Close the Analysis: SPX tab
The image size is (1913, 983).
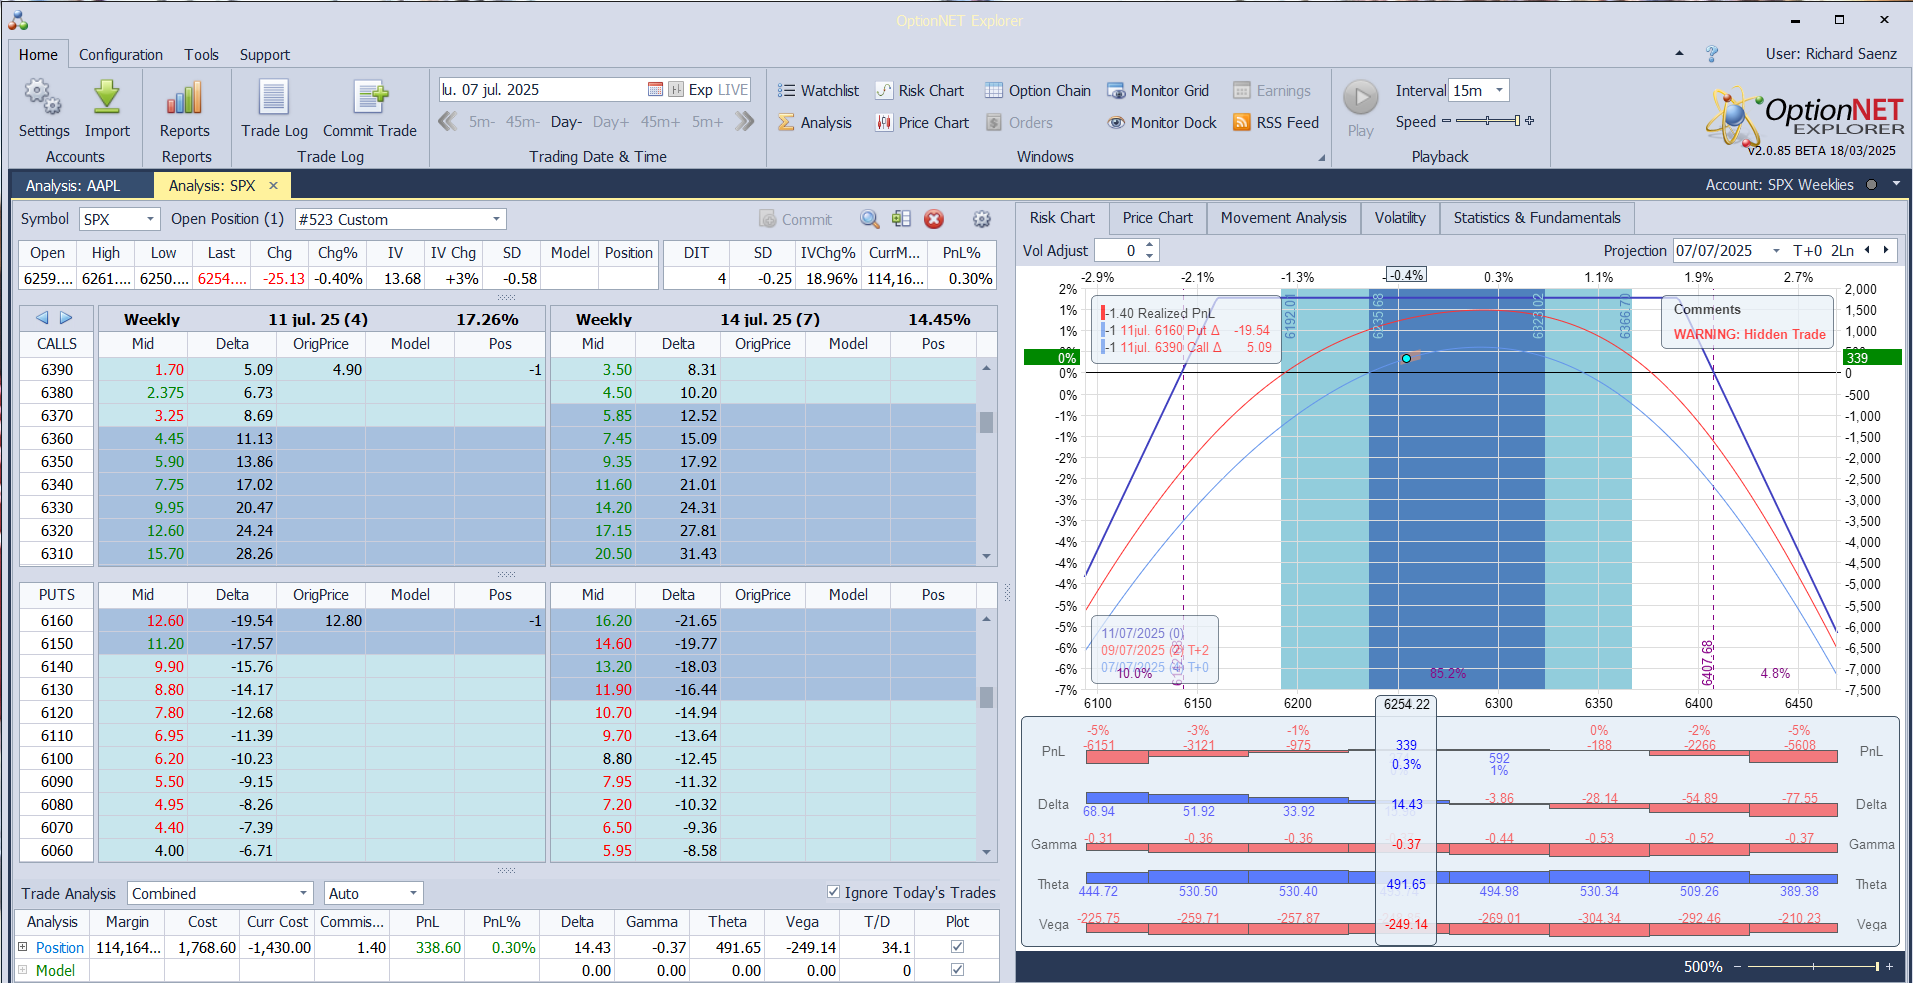273,185
